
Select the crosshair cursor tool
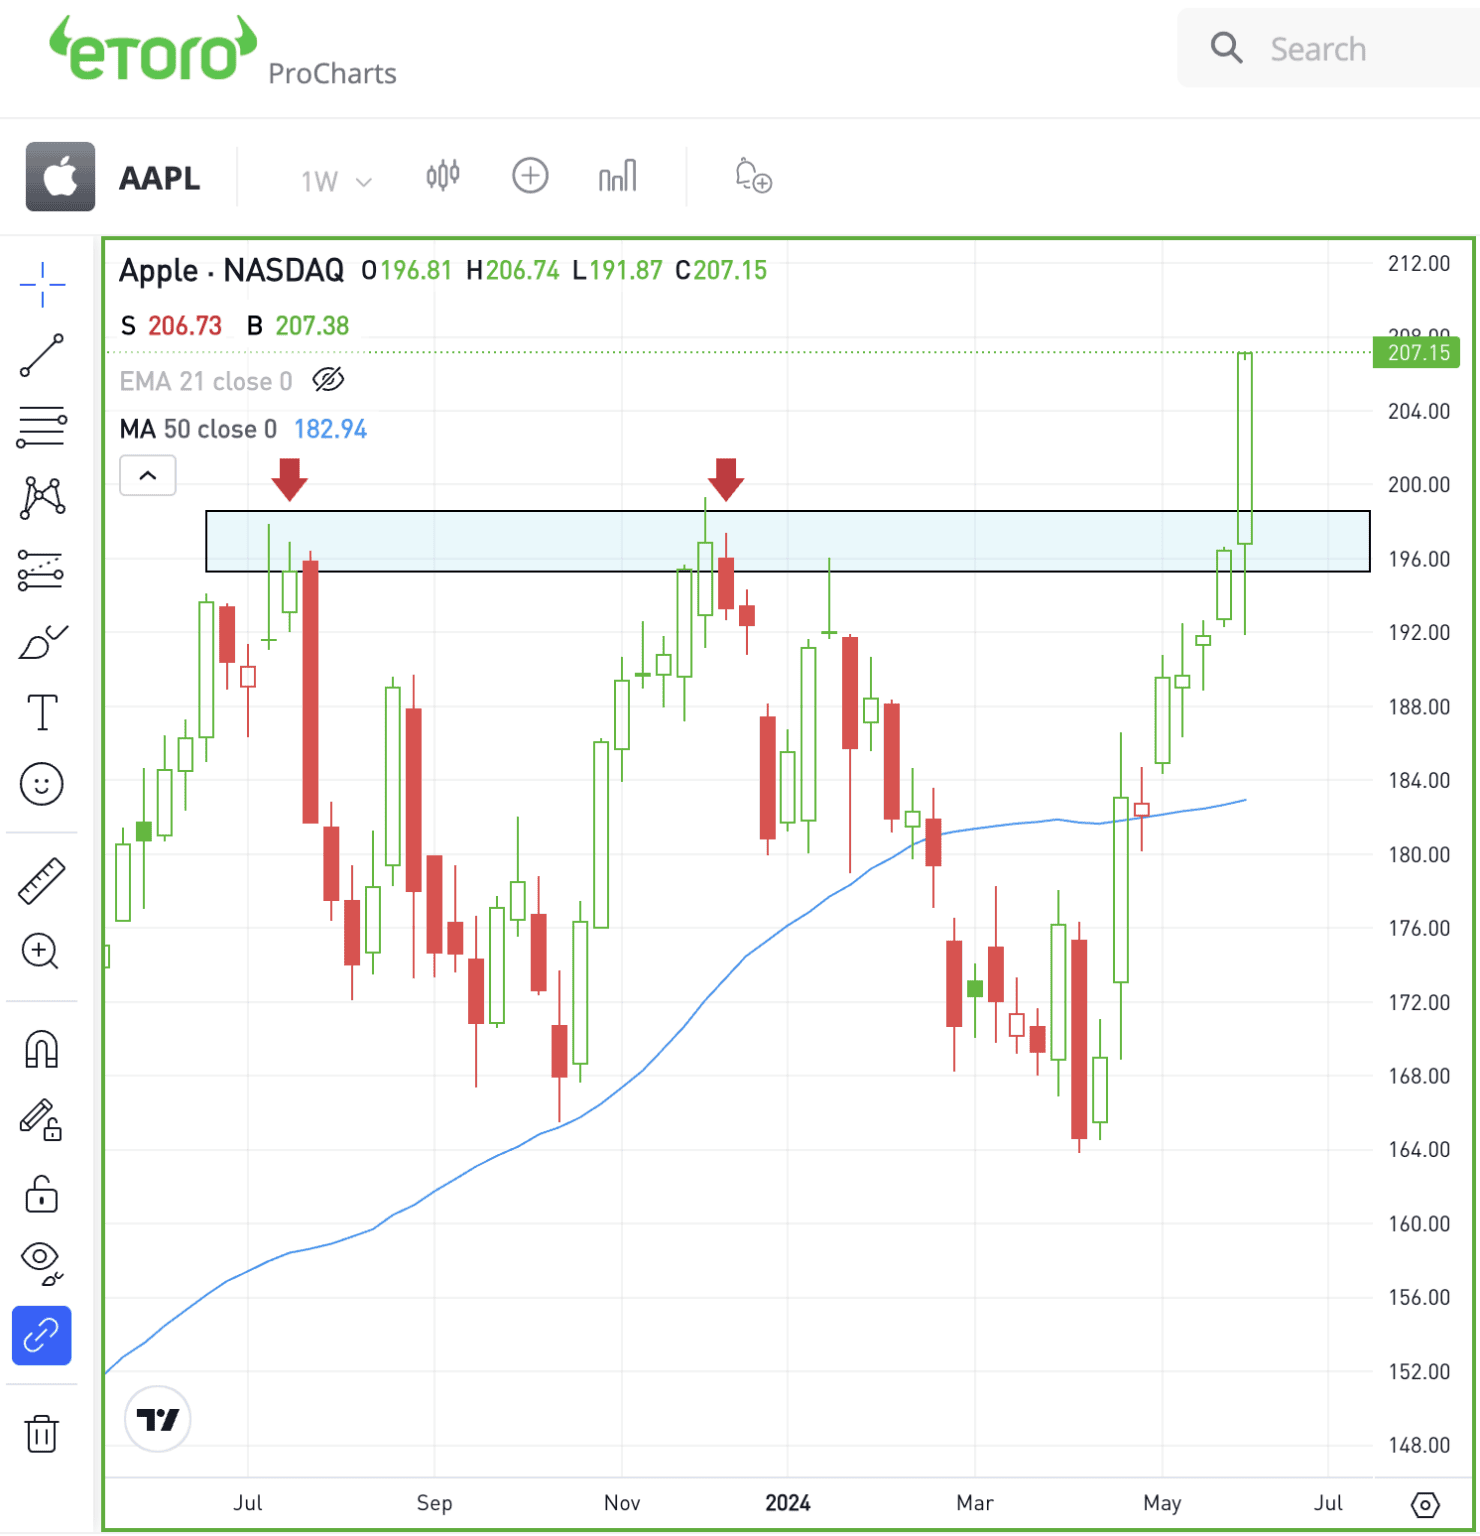pyautogui.click(x=42, y=285)
